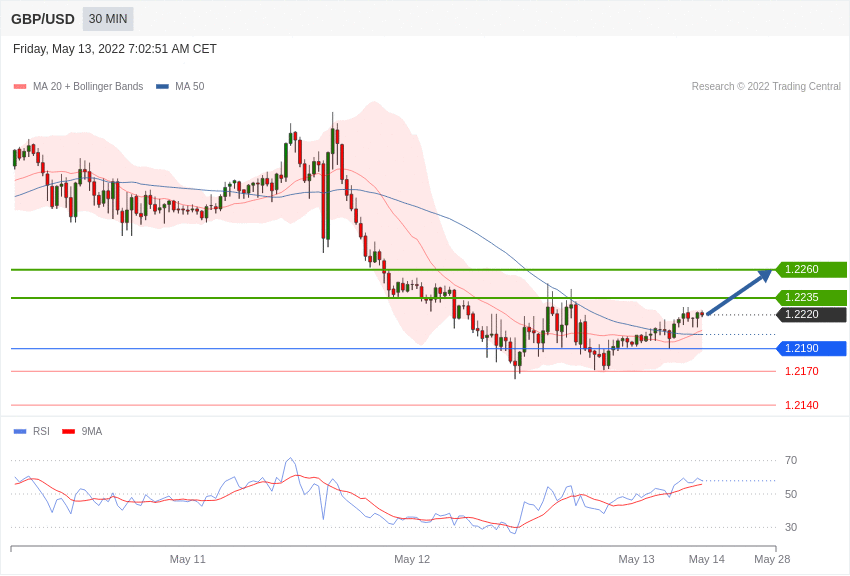Click the May 14 date axis label
The width and height of the screenshot is (850, 576).
pyautogui.click(x=706, y=559)
